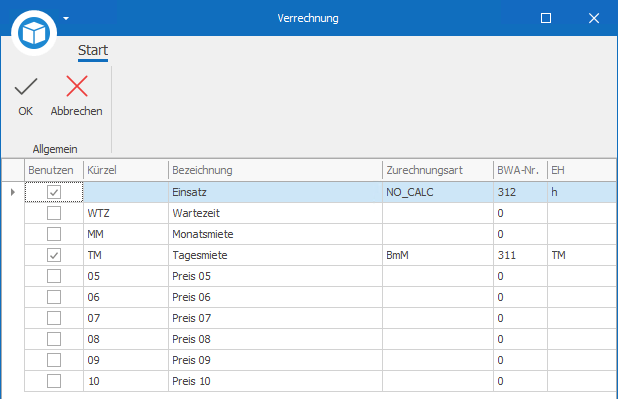618x399 pixels.
Task: Select the MM Kürzel cell
Action: 126,234
